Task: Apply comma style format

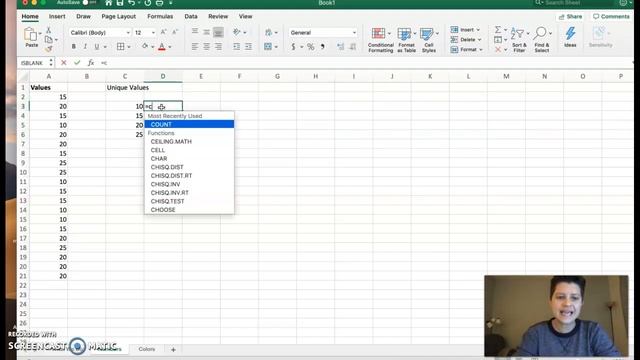Action: click(x=322, y=47)
